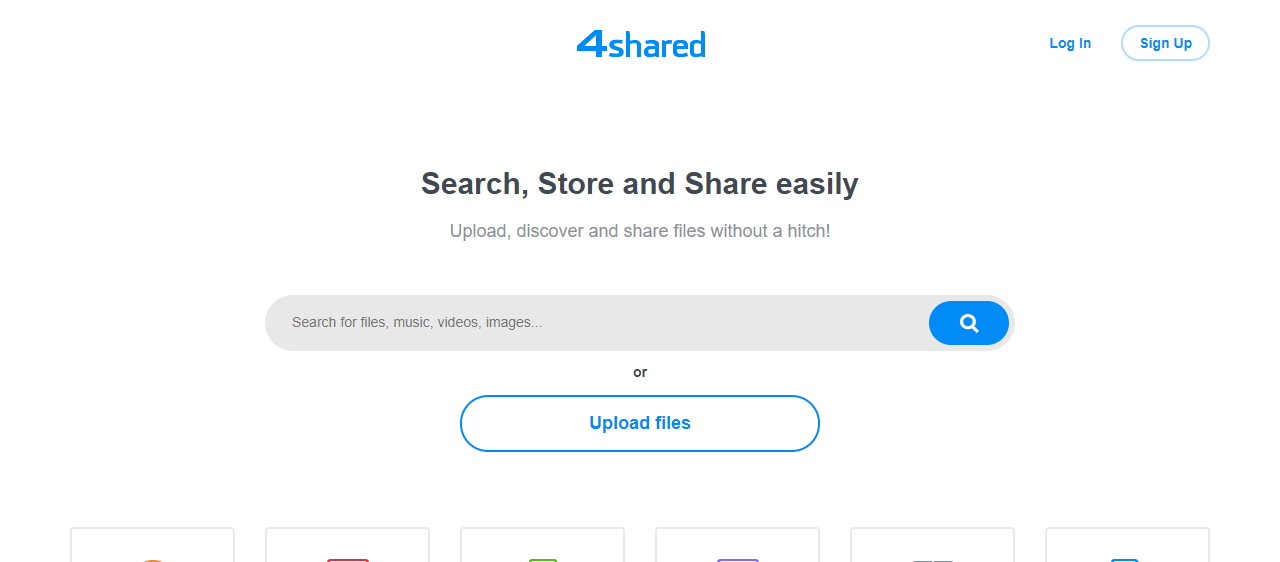Click the magnifying glass search icon
The width and height of the screenshot is (1280, 562).
(969, 323)
